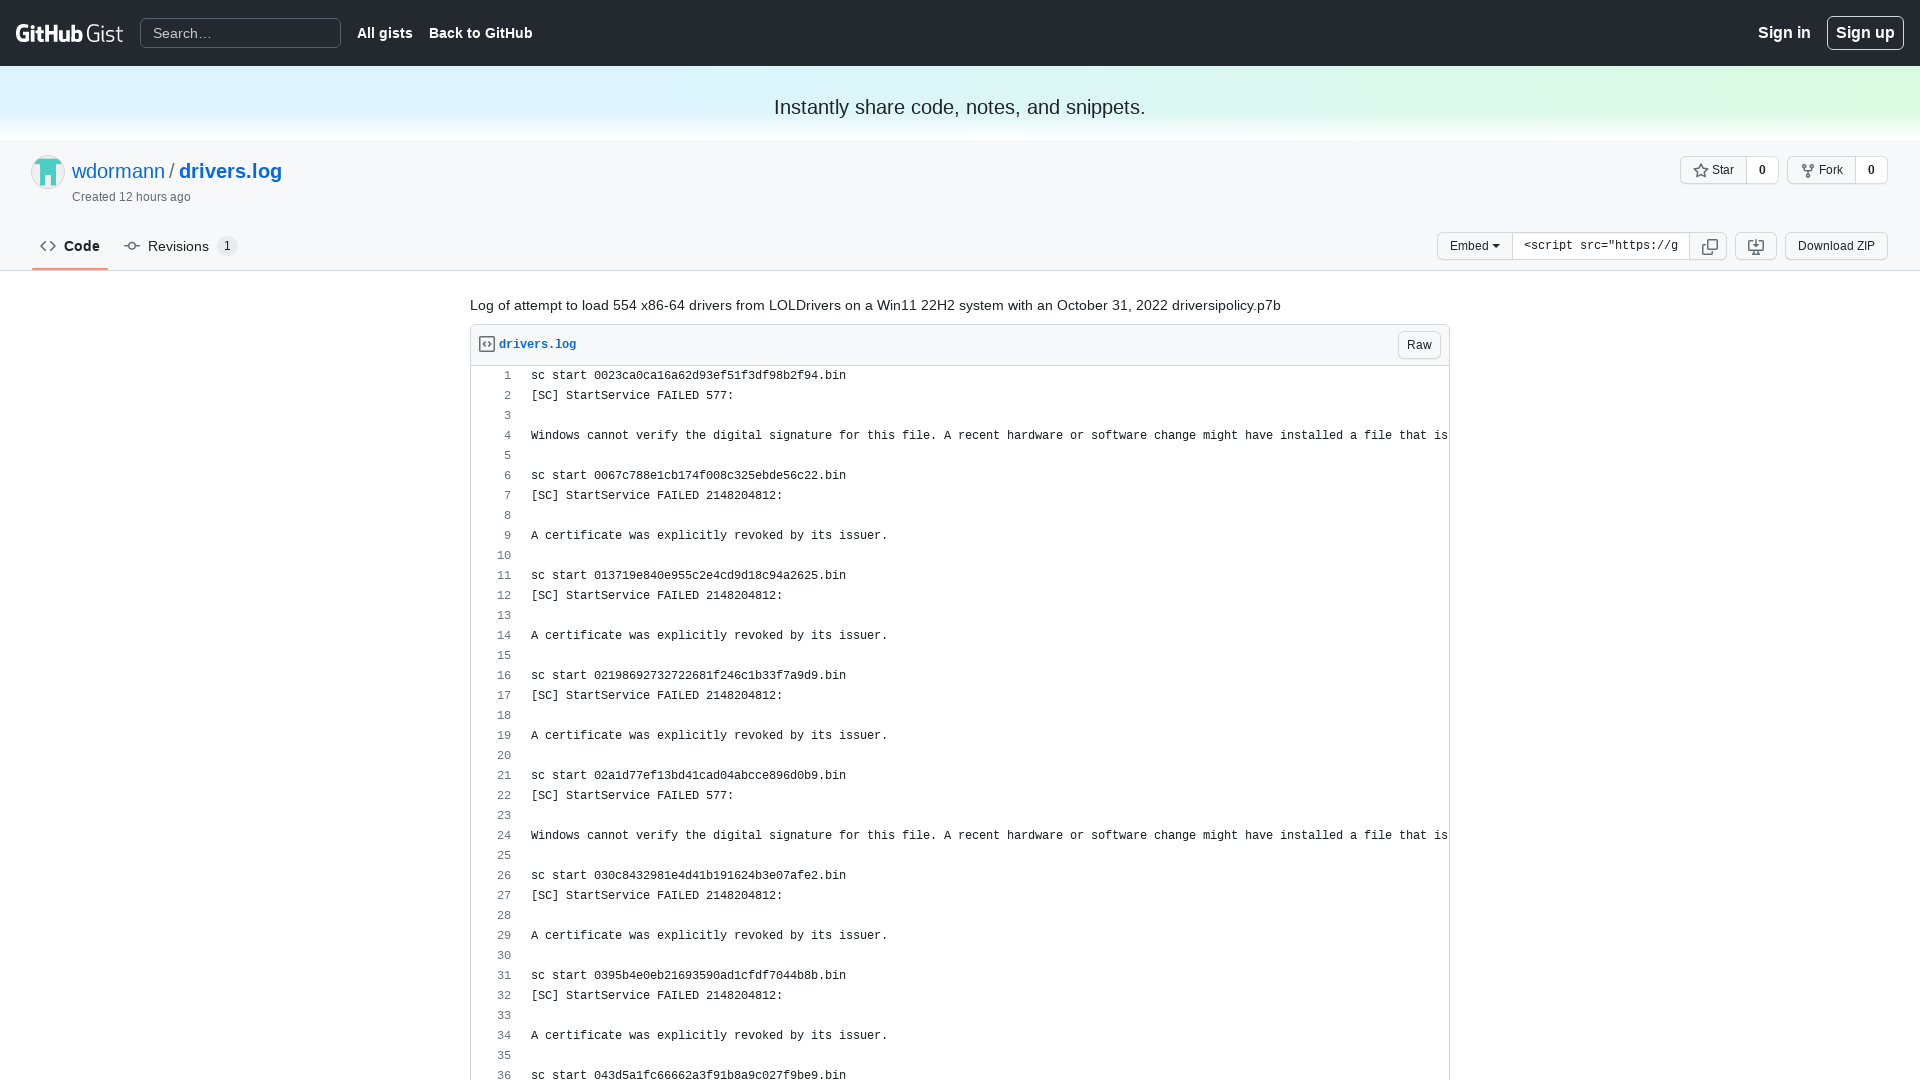1920x1080 pixels.
Task: Click the All gists menu item
Action: click(x=385, y=33)
